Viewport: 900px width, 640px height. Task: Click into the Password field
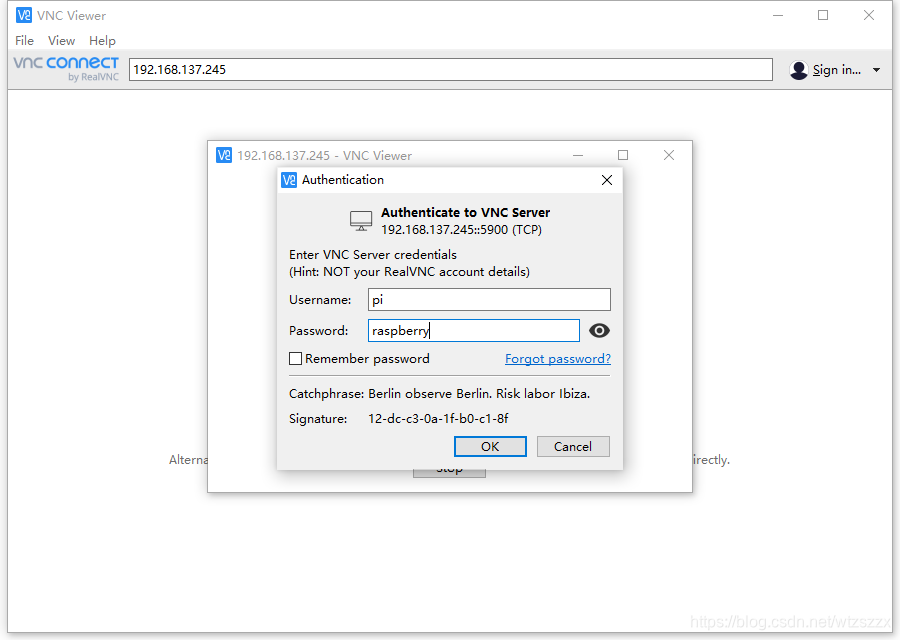pos(474,331)
